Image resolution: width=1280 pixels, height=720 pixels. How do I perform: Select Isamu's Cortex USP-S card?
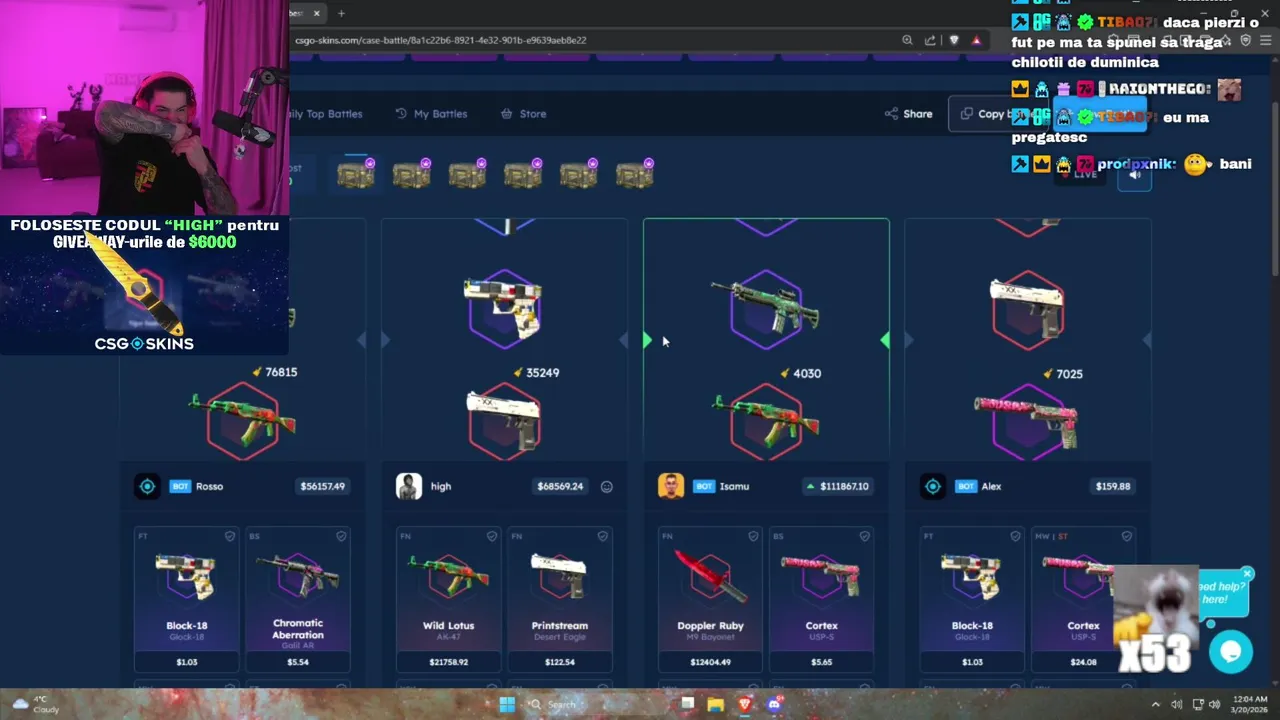[x=821, y=599]
